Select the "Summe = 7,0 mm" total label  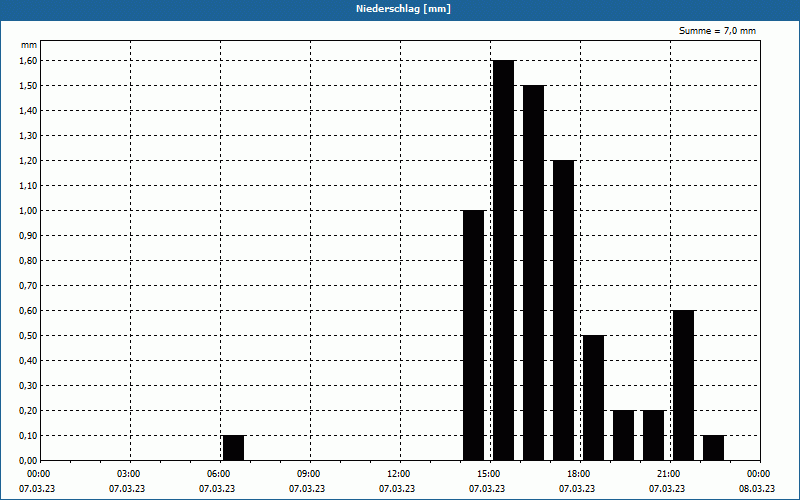(717, 31)
